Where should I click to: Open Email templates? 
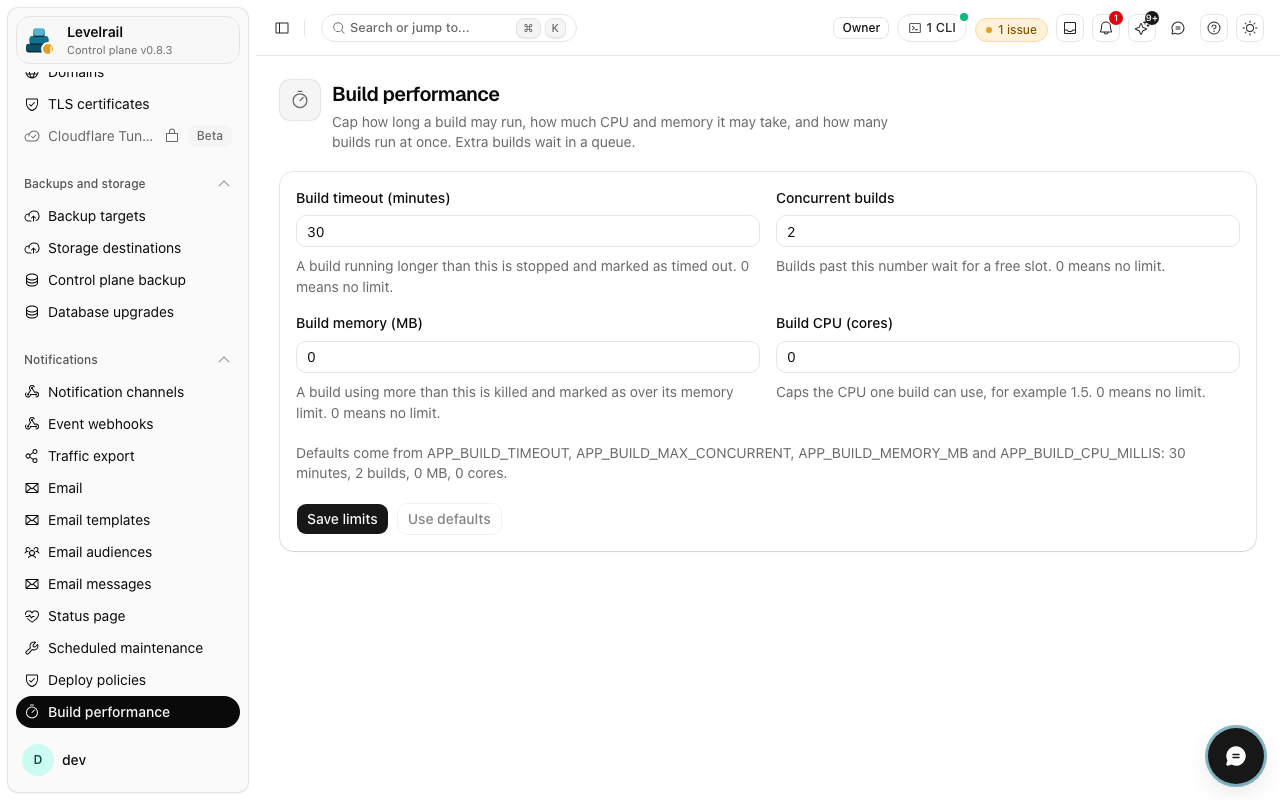128,520
